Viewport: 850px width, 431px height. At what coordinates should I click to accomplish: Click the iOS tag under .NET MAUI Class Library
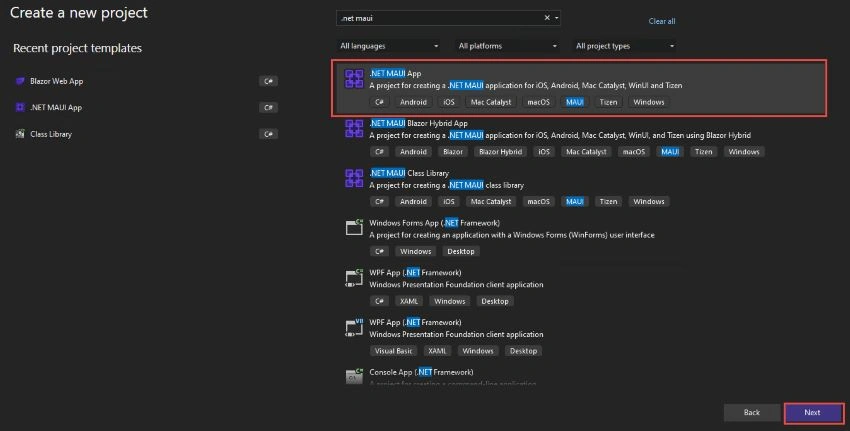coord(449,201)
